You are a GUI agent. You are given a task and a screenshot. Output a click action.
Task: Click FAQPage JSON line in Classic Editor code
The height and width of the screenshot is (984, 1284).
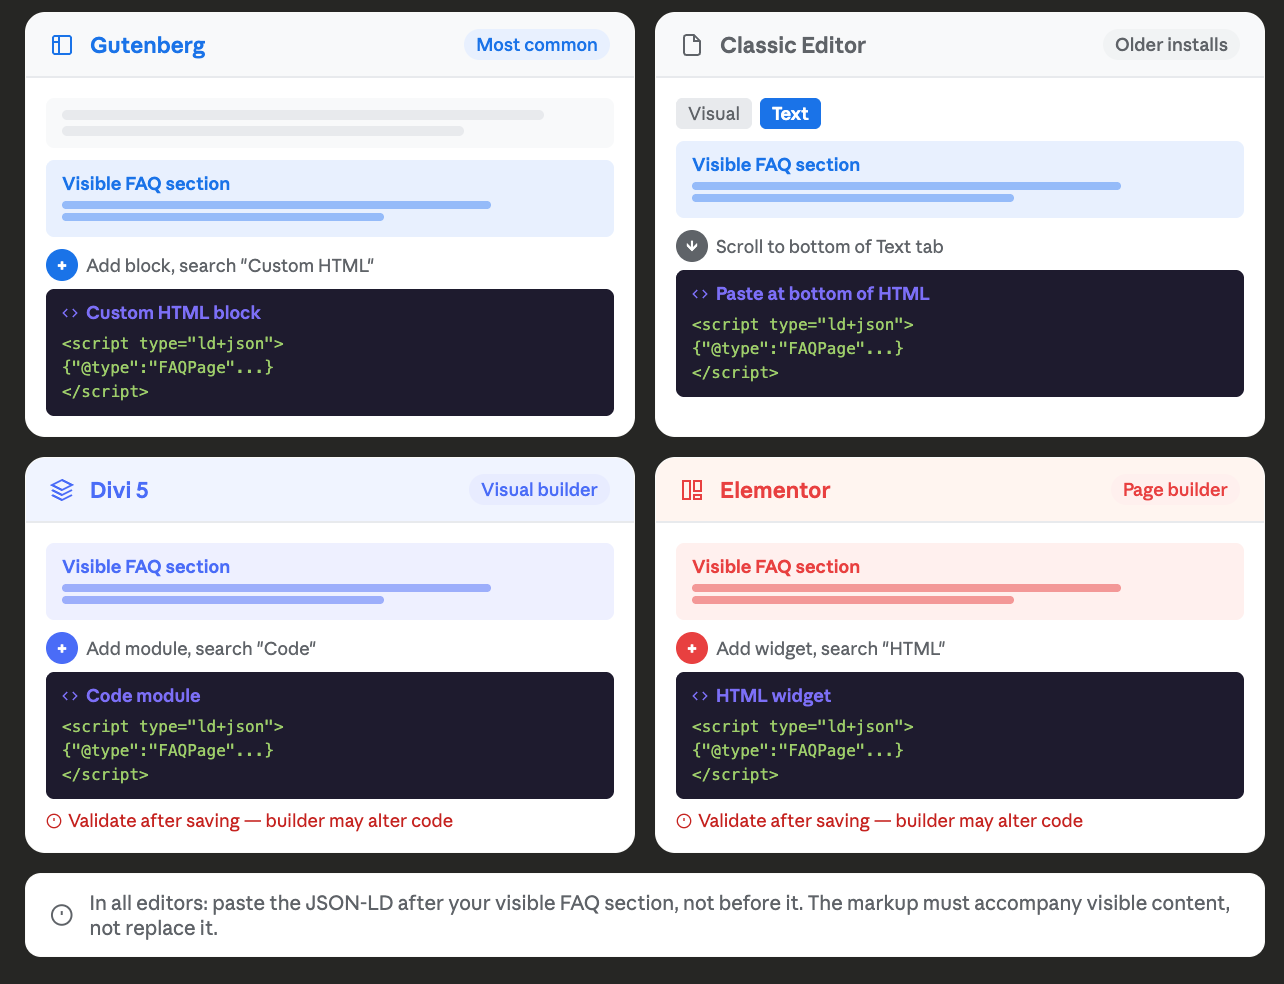click(x=798, y=349)
